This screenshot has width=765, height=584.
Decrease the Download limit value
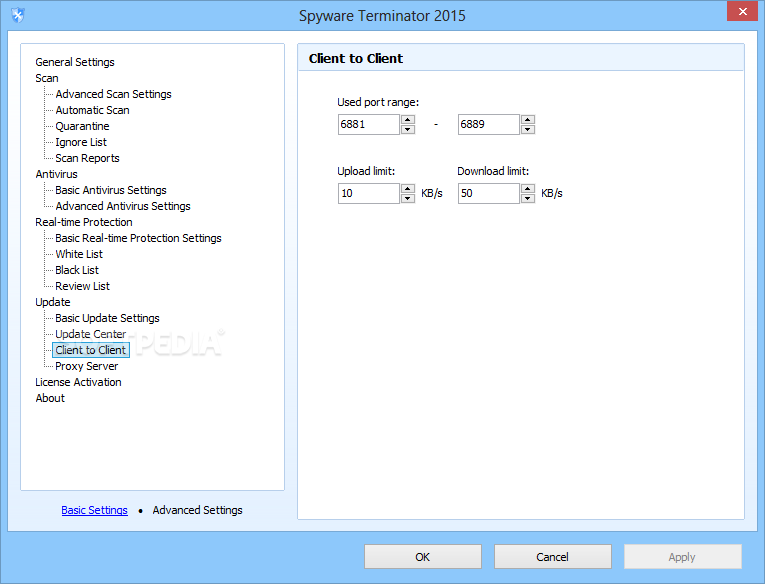528,198
